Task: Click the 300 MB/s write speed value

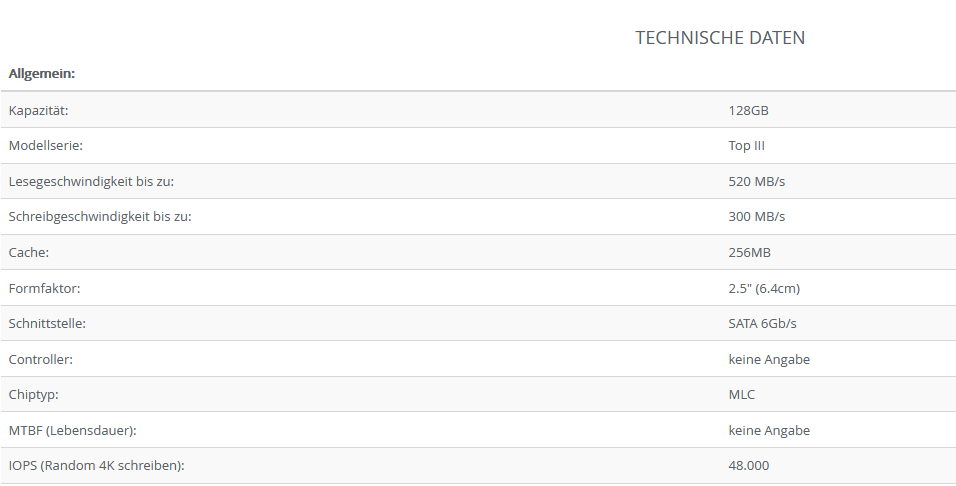Action: tap(757, 217)
